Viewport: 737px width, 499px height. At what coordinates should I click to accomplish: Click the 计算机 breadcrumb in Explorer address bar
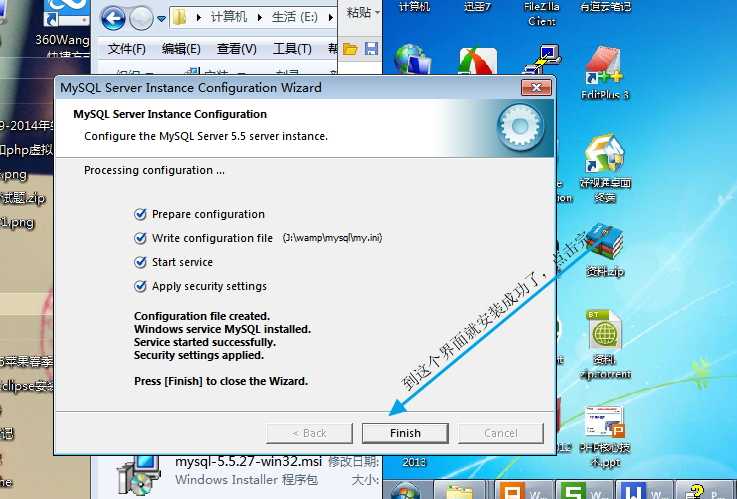[228, 17]
